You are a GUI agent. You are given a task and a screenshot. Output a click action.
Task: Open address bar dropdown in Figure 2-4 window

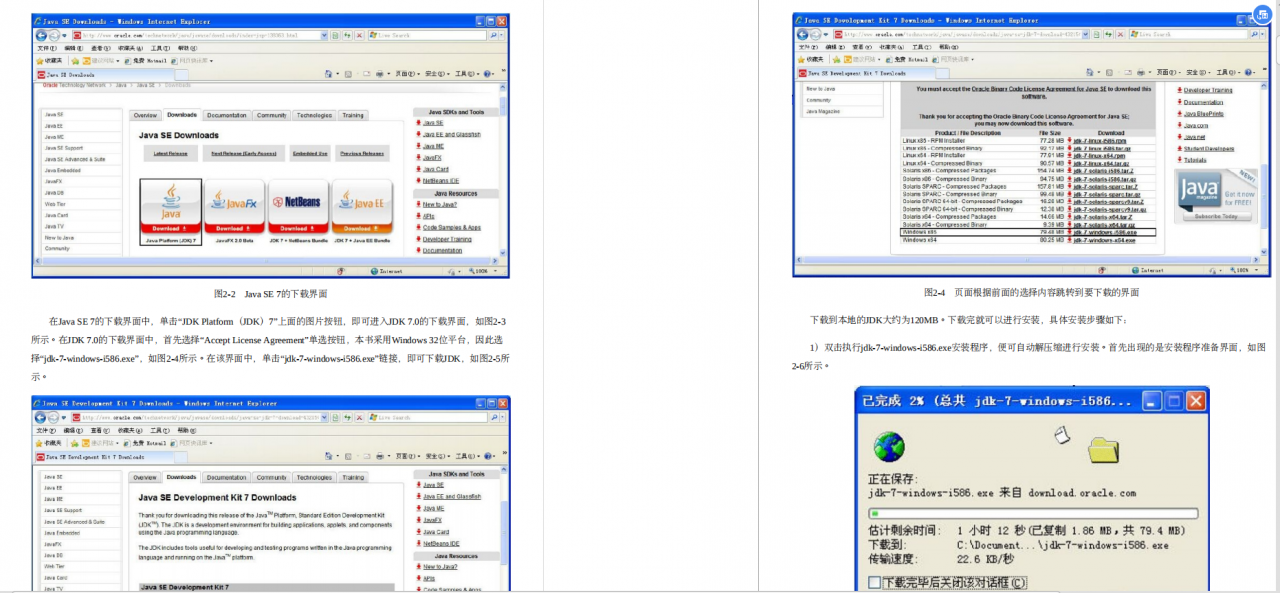1084,34
